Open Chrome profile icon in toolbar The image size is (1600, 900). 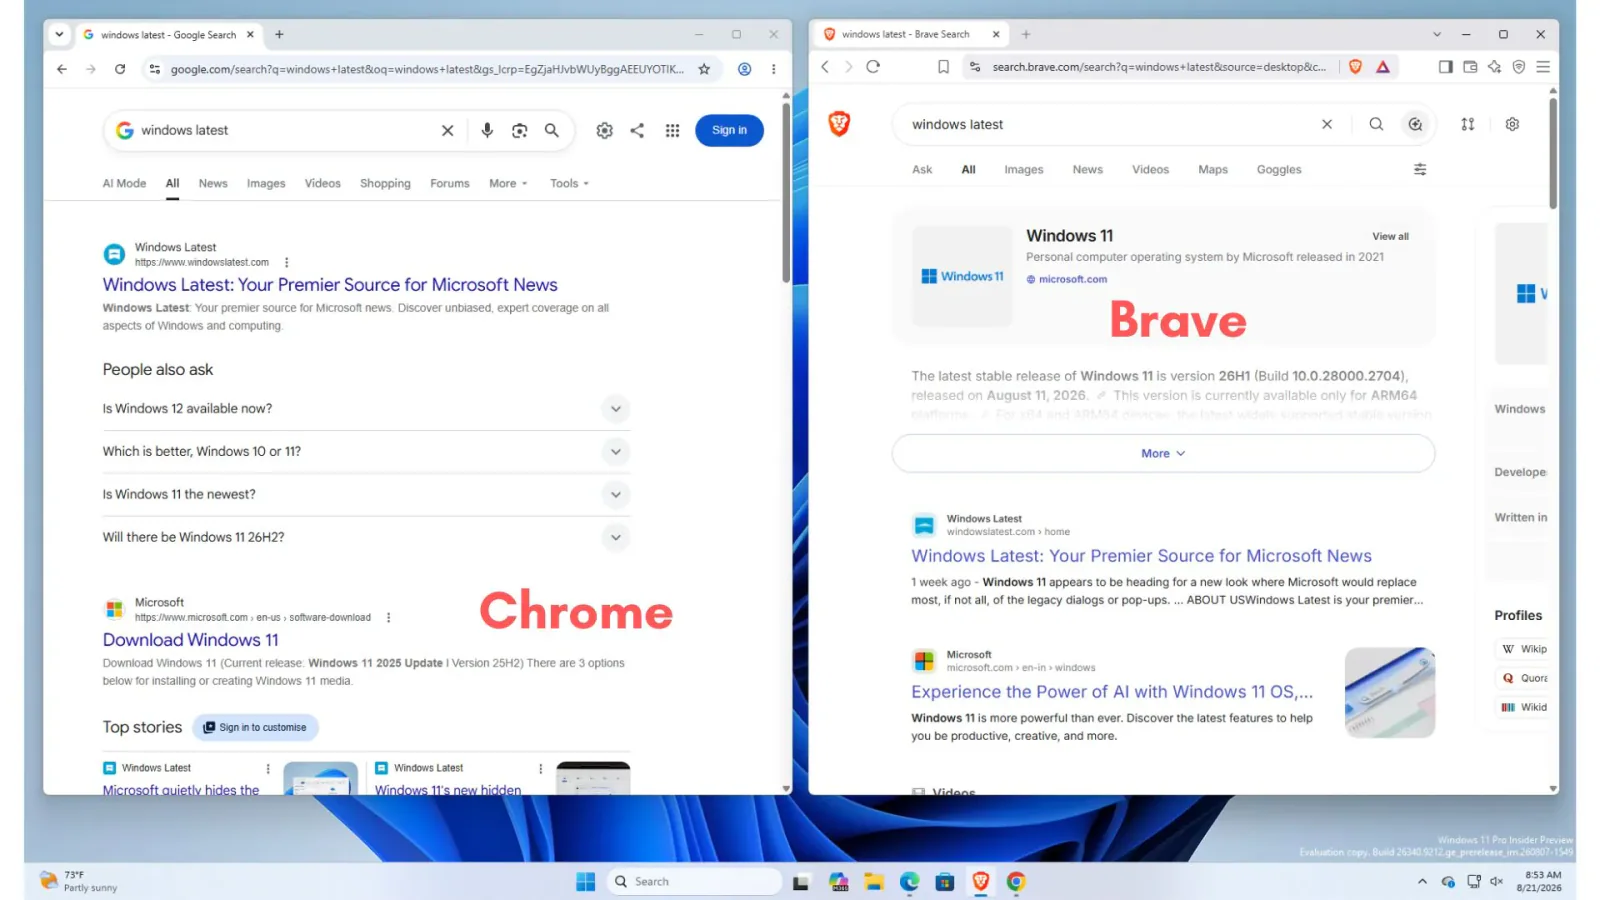[x=744, y=69]
